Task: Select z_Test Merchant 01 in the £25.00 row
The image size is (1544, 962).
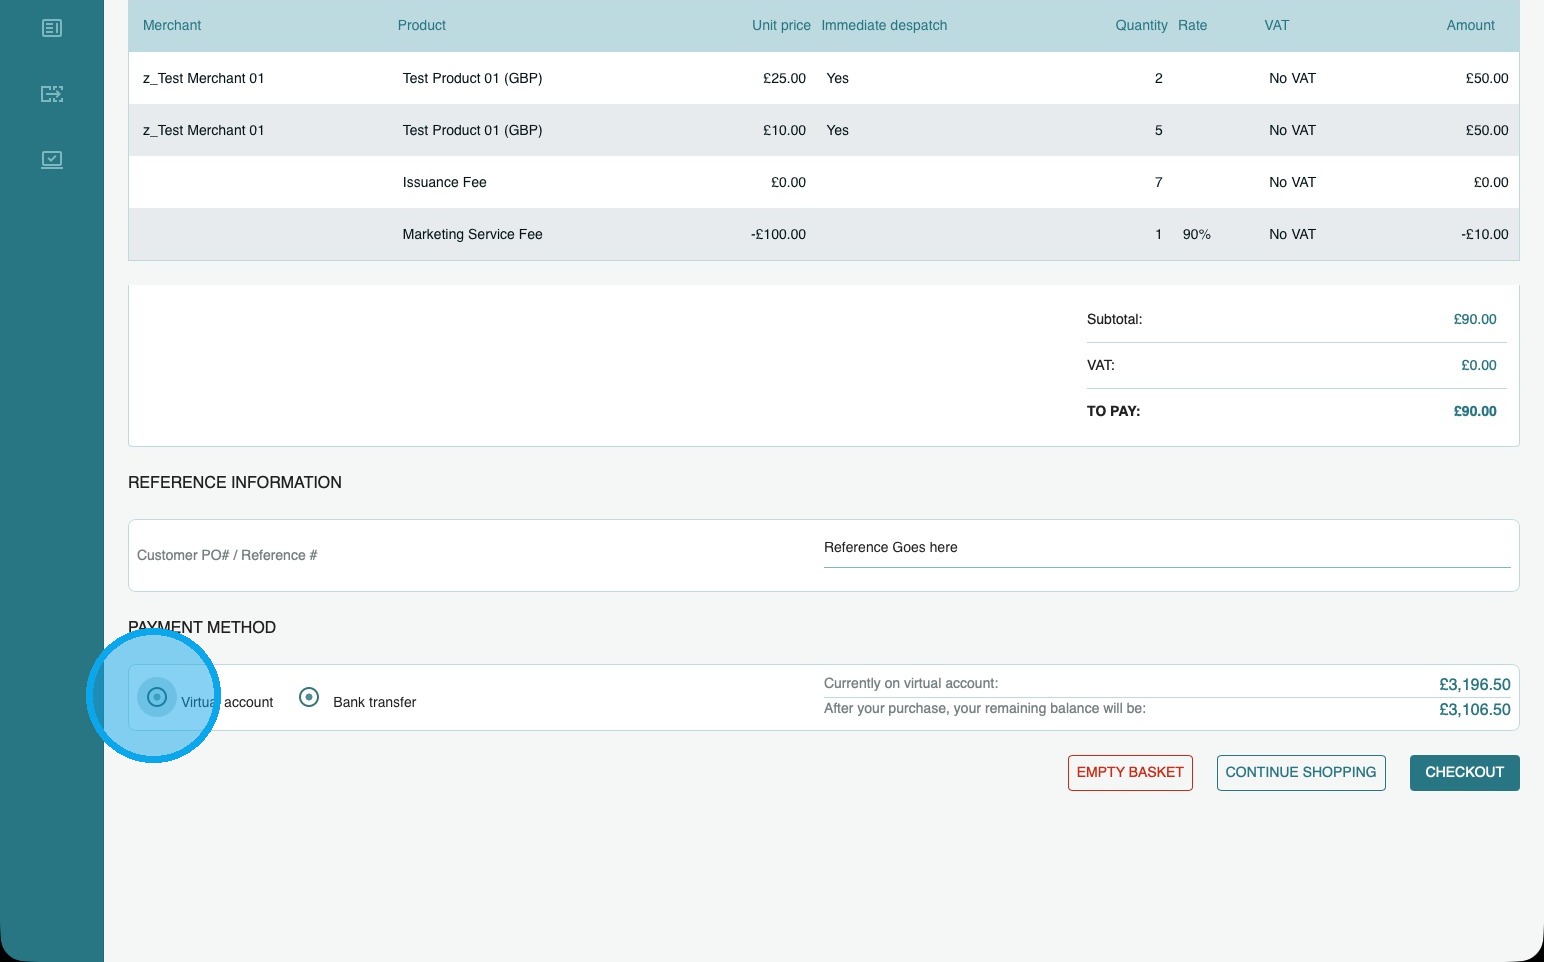Action: (204, 78)
